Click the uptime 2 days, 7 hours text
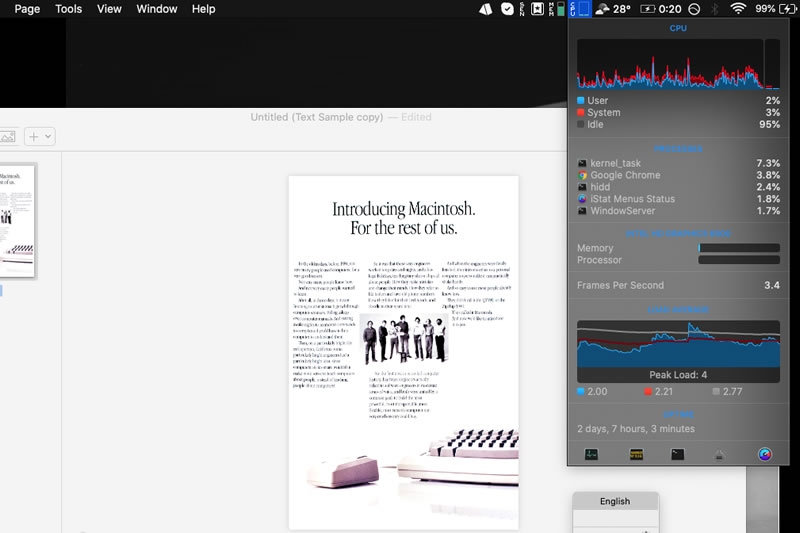The width and height of the screenshot is (800, 533). (636, 429)
